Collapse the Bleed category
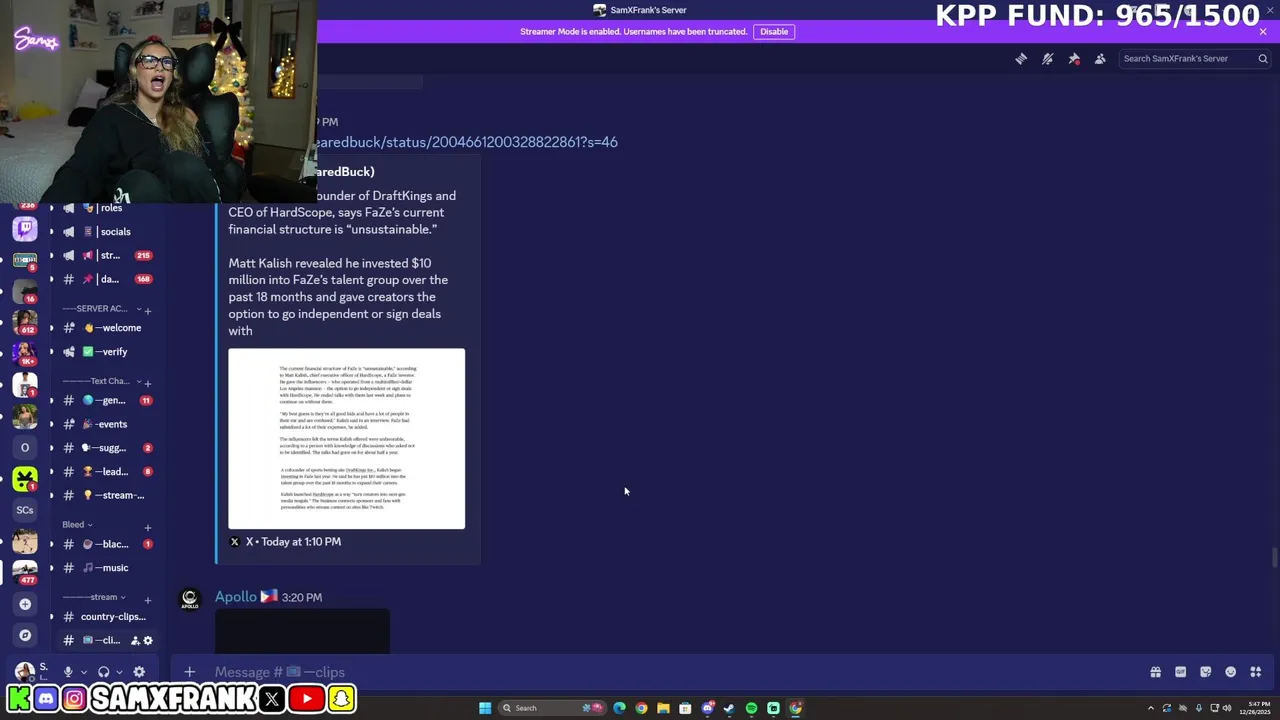The image size is (1280, 720). [77, 525]
